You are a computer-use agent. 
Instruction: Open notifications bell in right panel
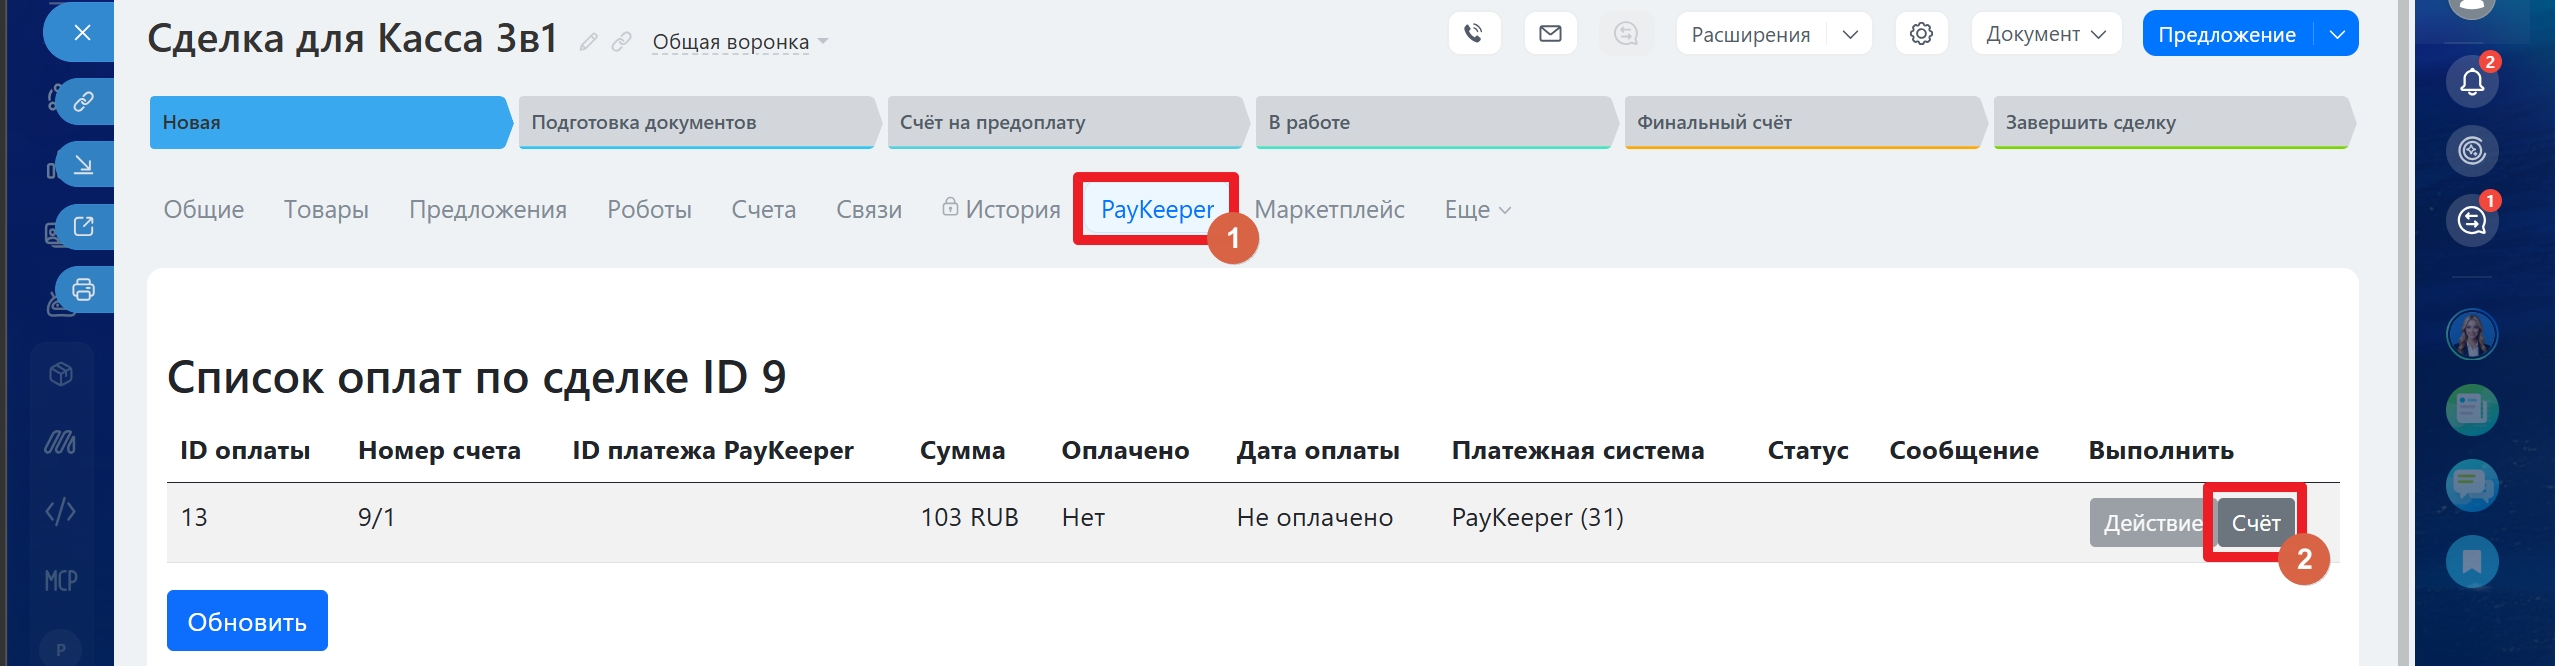[x=2471, y=82]
